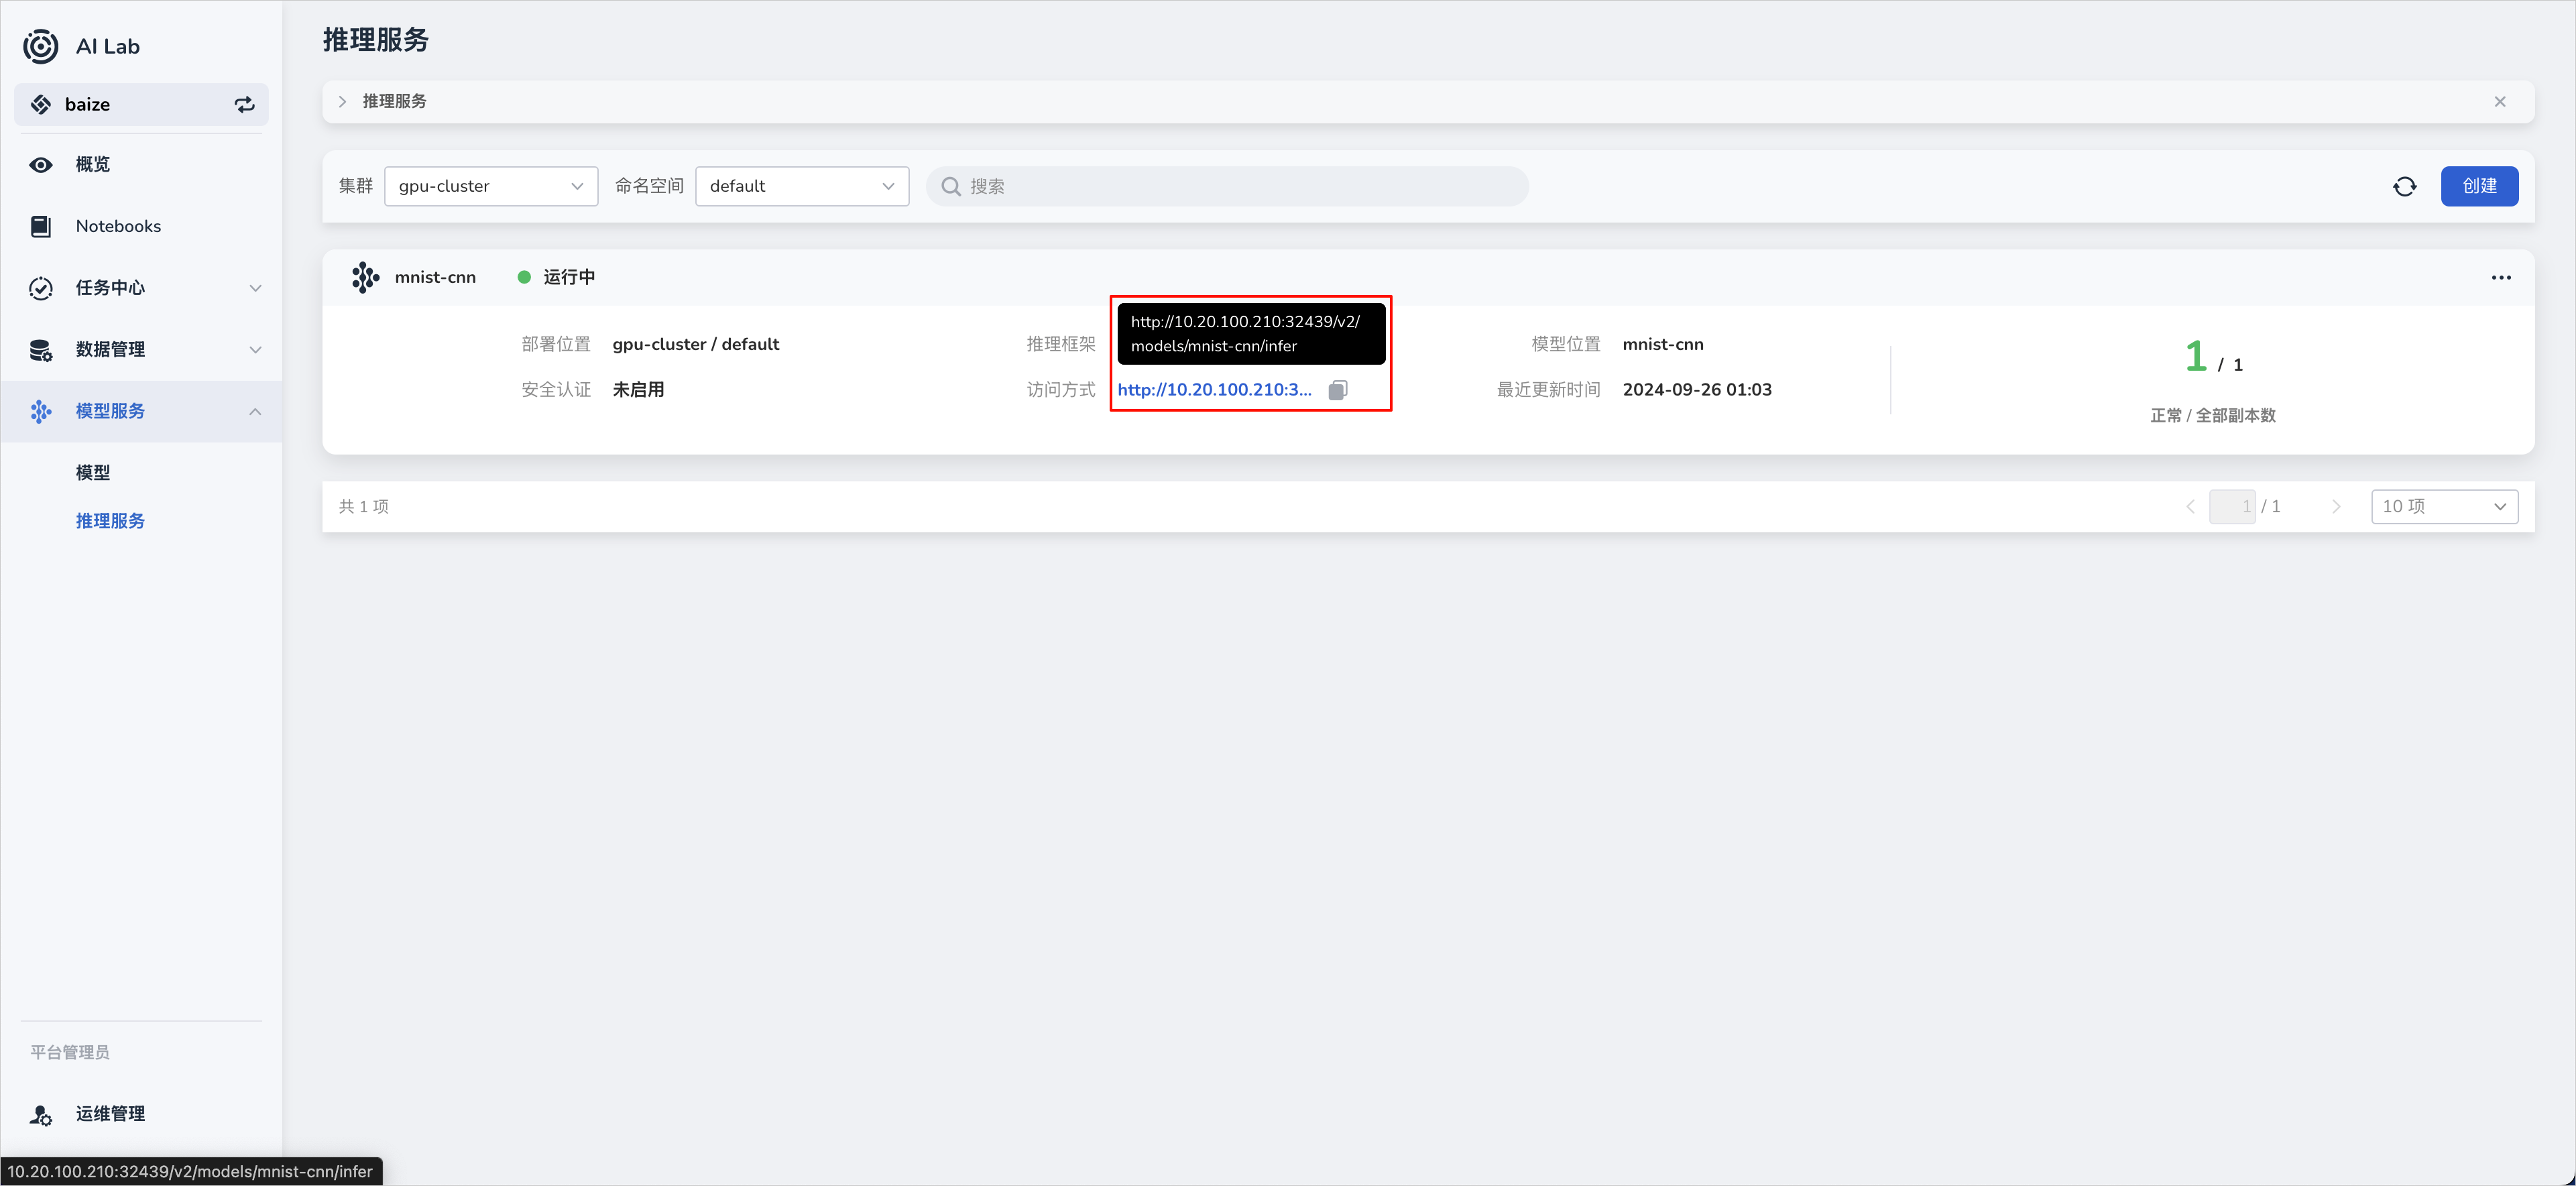The height and width of the screenshot is (1186, 2576).
Task: Open the 10 项 page size dropdown
Action: tap(2444, 507)
